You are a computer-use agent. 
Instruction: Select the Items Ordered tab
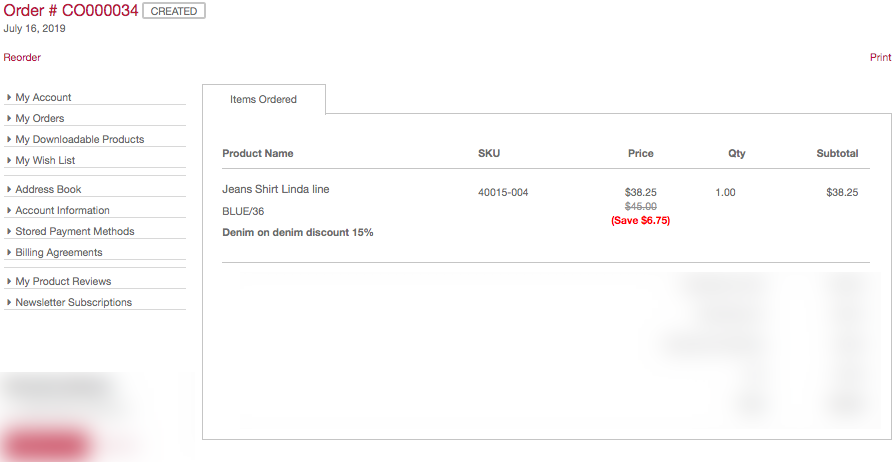coord(263,100)
